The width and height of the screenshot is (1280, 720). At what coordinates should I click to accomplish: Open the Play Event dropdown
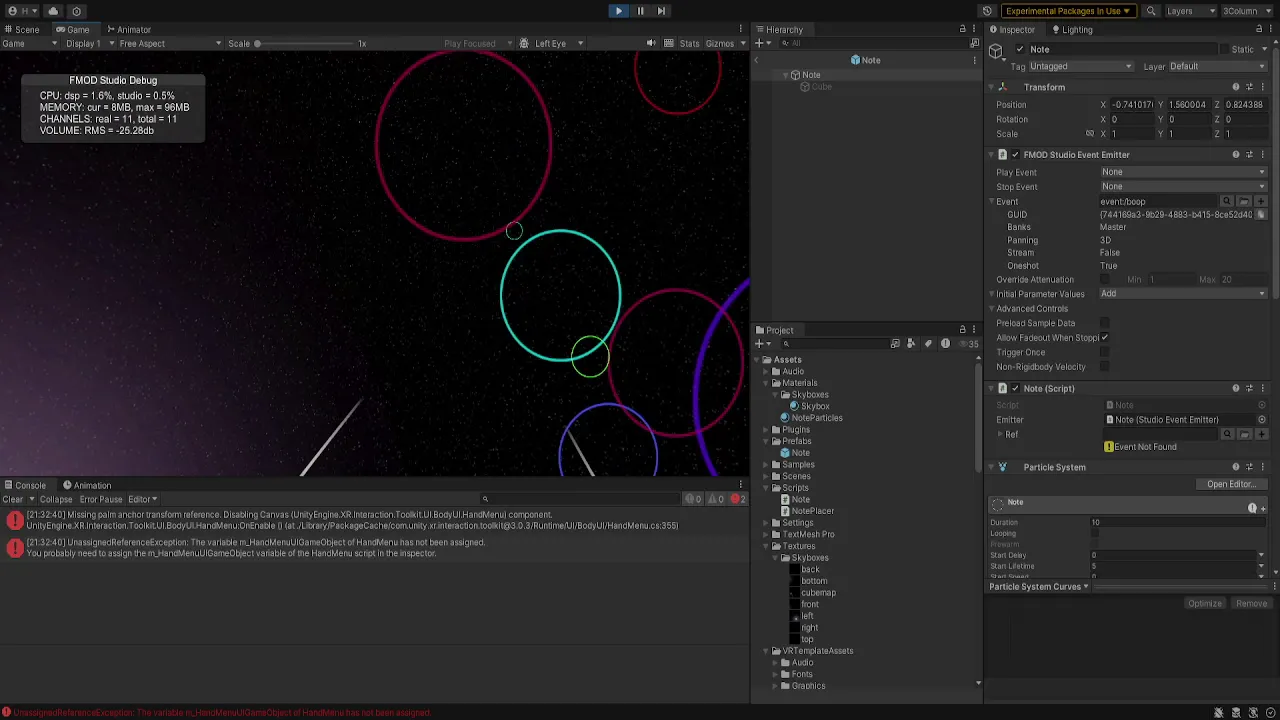pyautogui.click(x=1183, y=172)
